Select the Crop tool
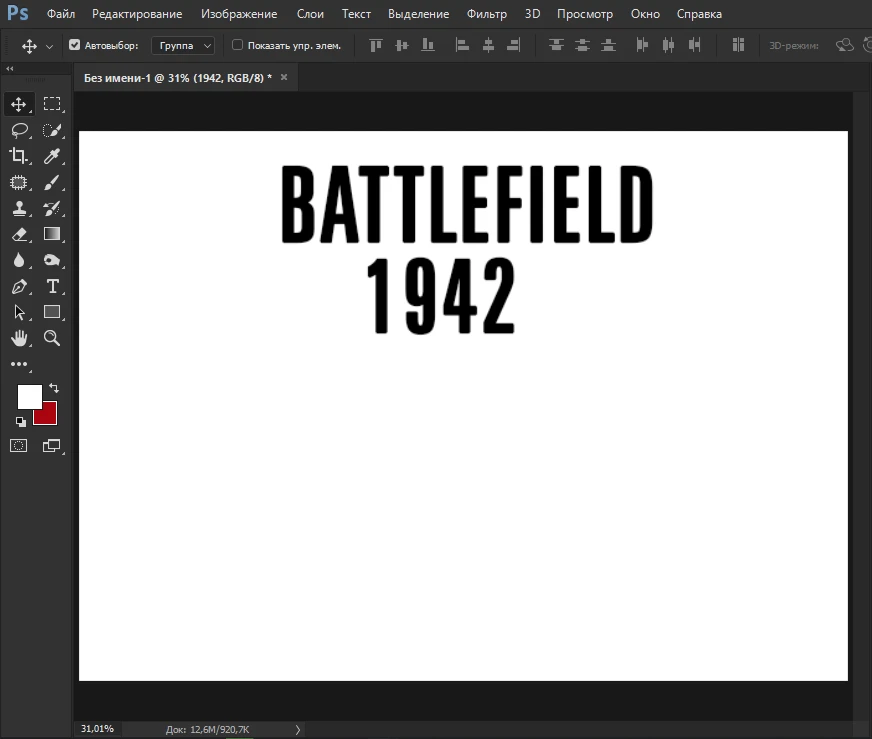 19,155
